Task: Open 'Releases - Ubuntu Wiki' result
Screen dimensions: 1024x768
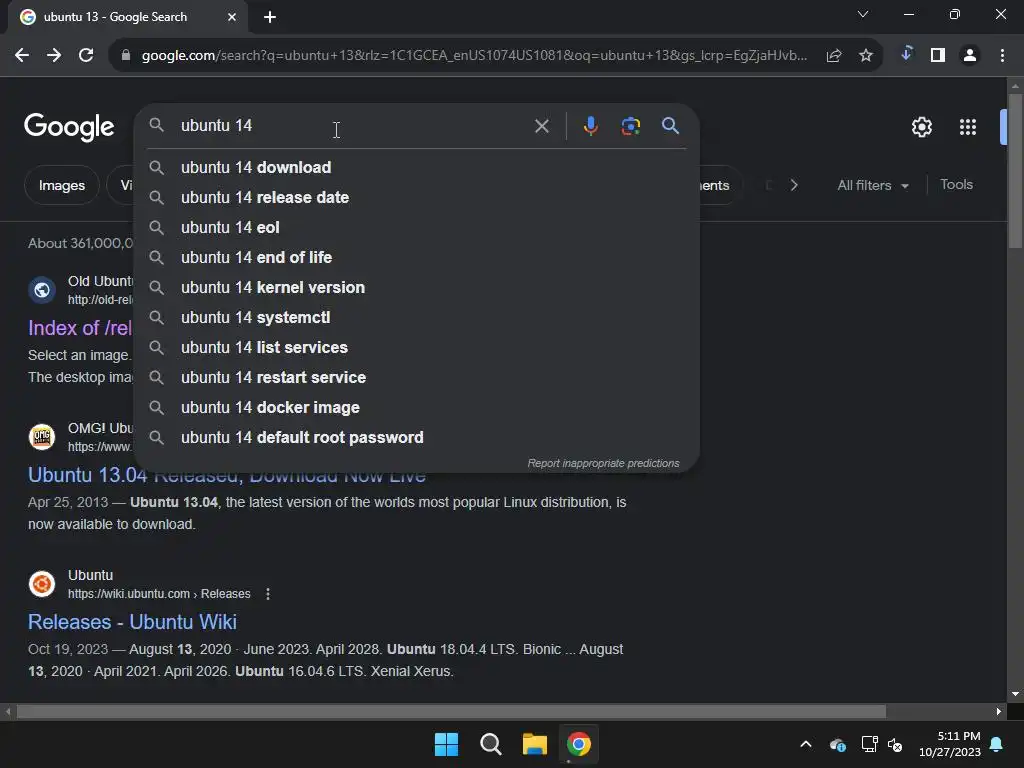Action: 132,622
